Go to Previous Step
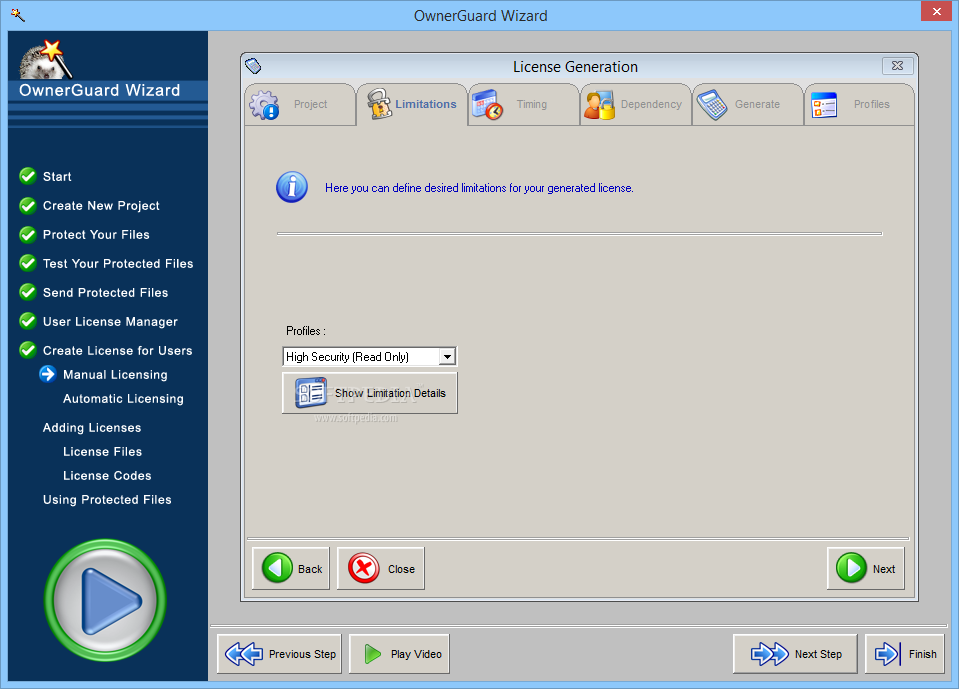Image resolution: width=959 pixels, height=689 pixels. pyautogui.click(x=280, y=654)
